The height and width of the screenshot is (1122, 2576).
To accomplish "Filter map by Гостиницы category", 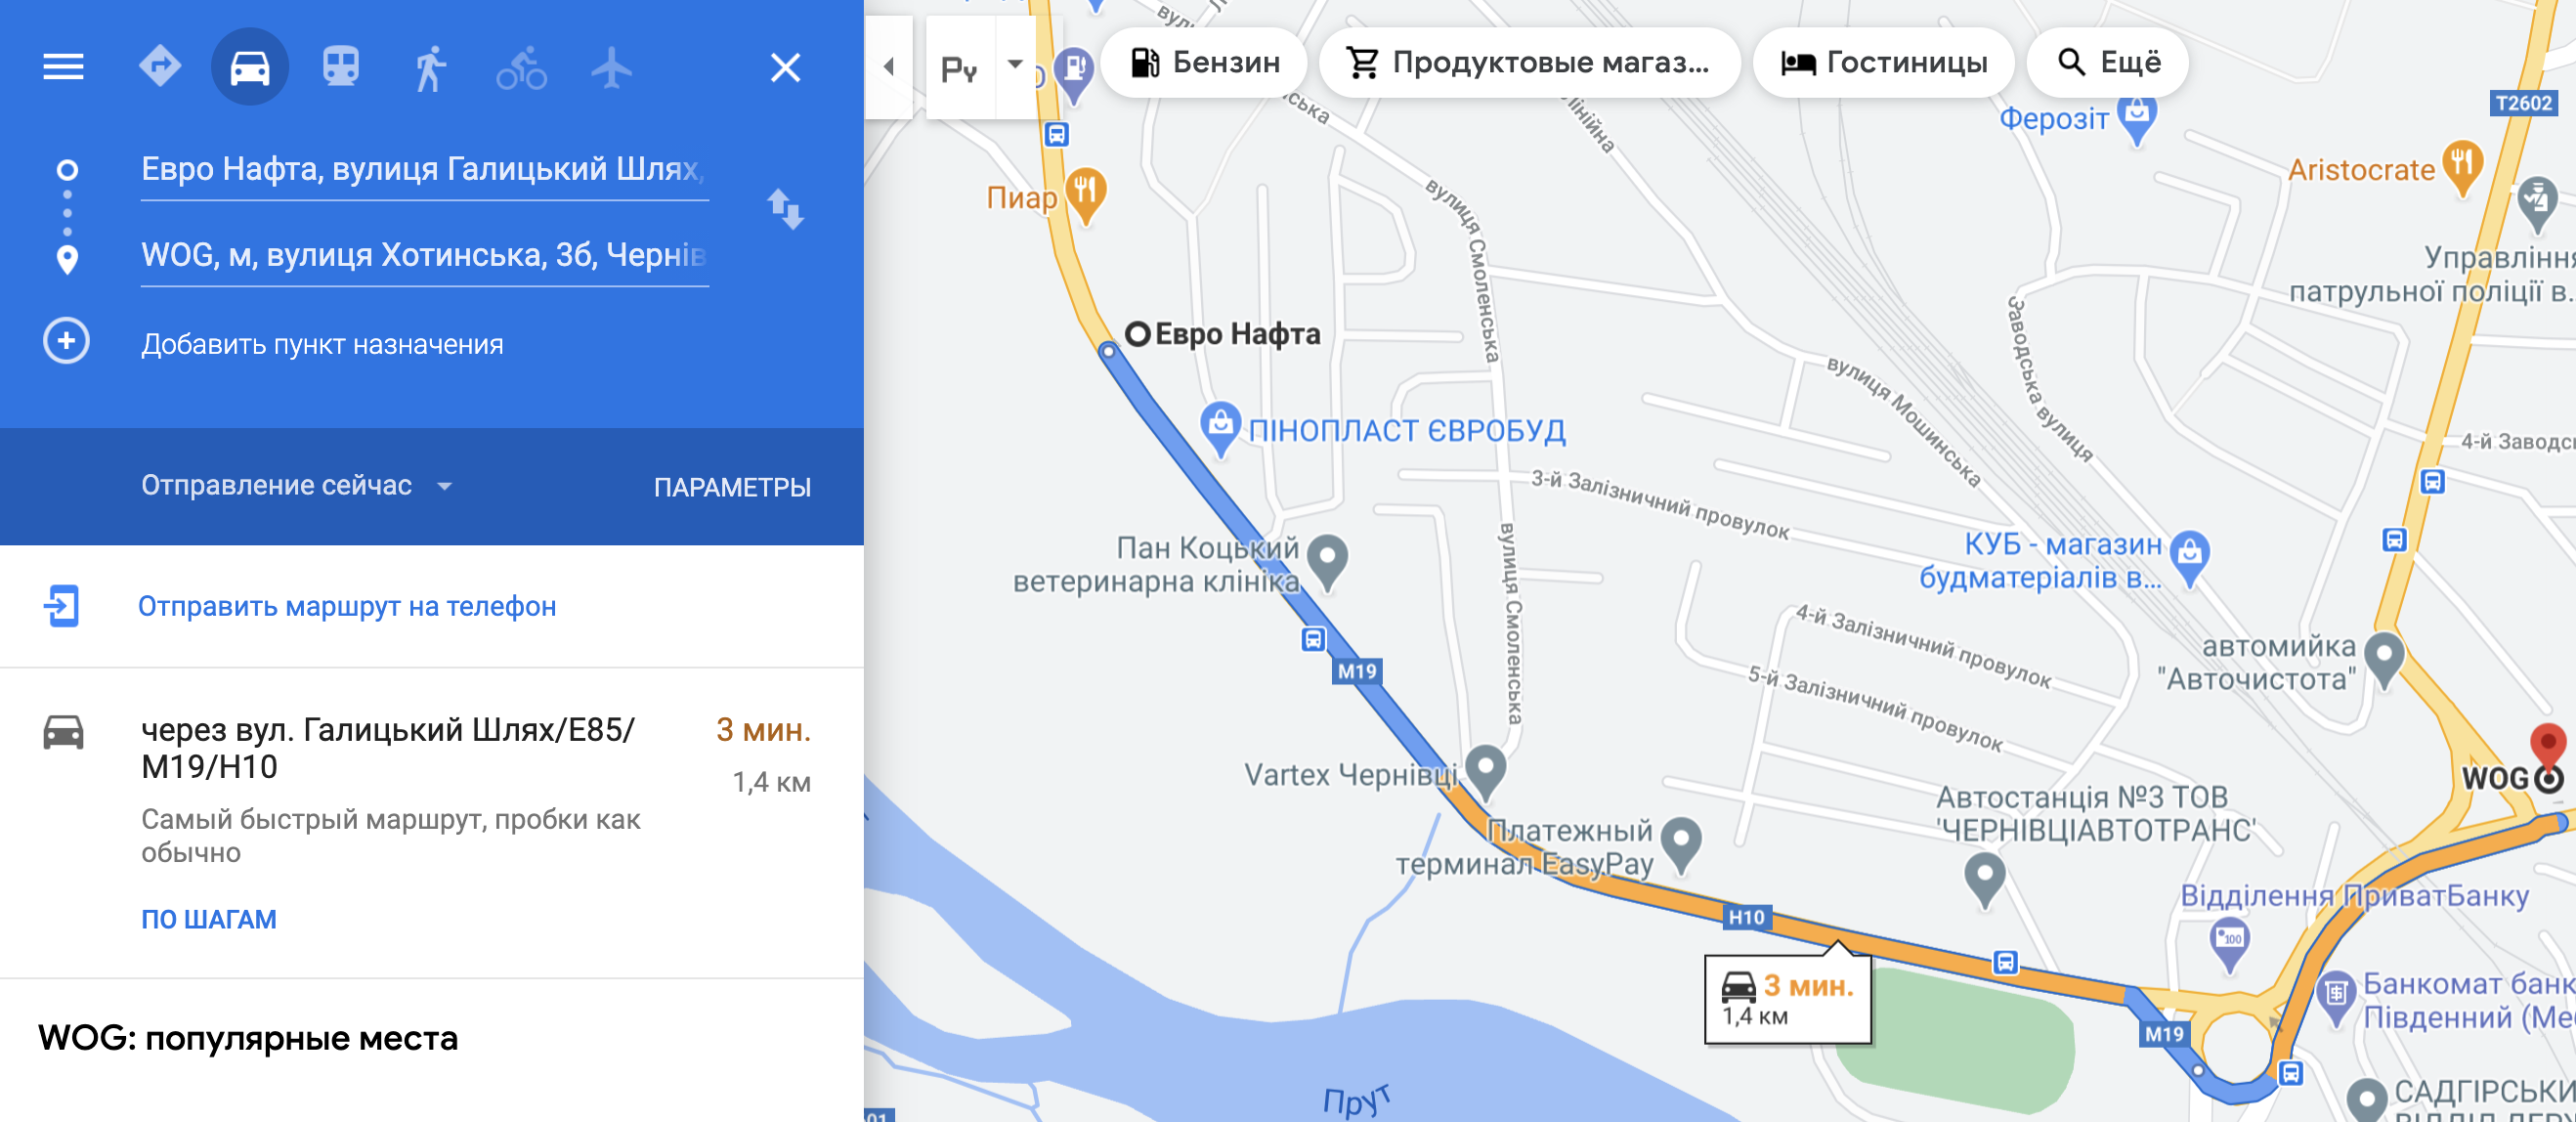I will (x=1883, y=63).
